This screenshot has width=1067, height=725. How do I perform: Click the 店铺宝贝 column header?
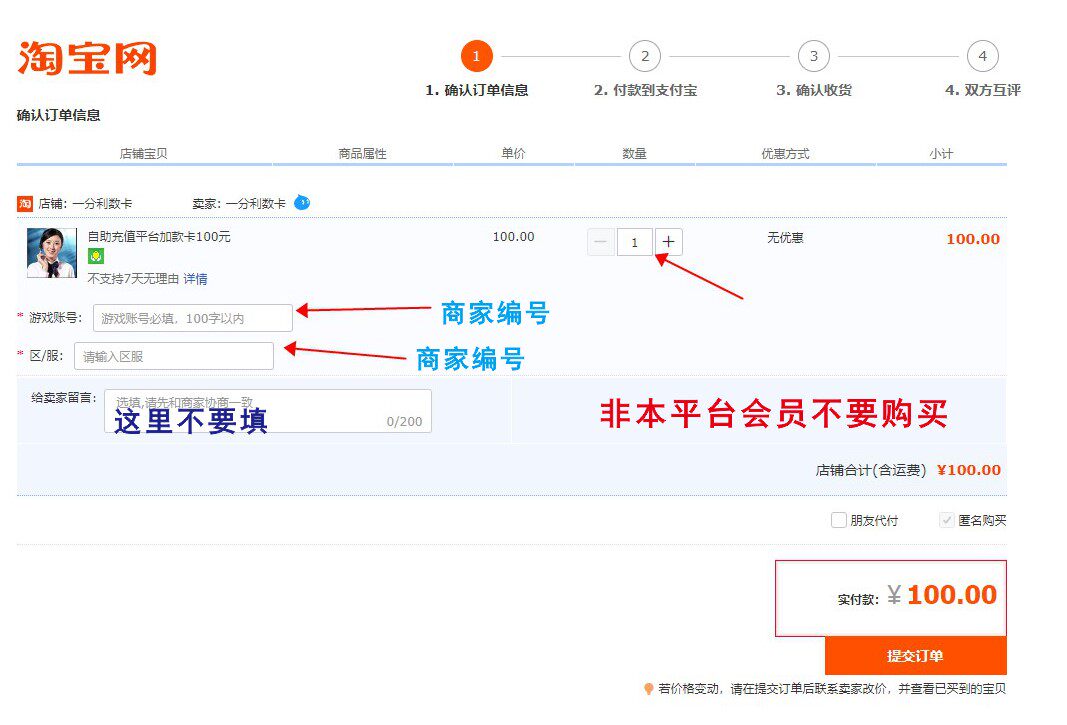[x=144, y=153]
